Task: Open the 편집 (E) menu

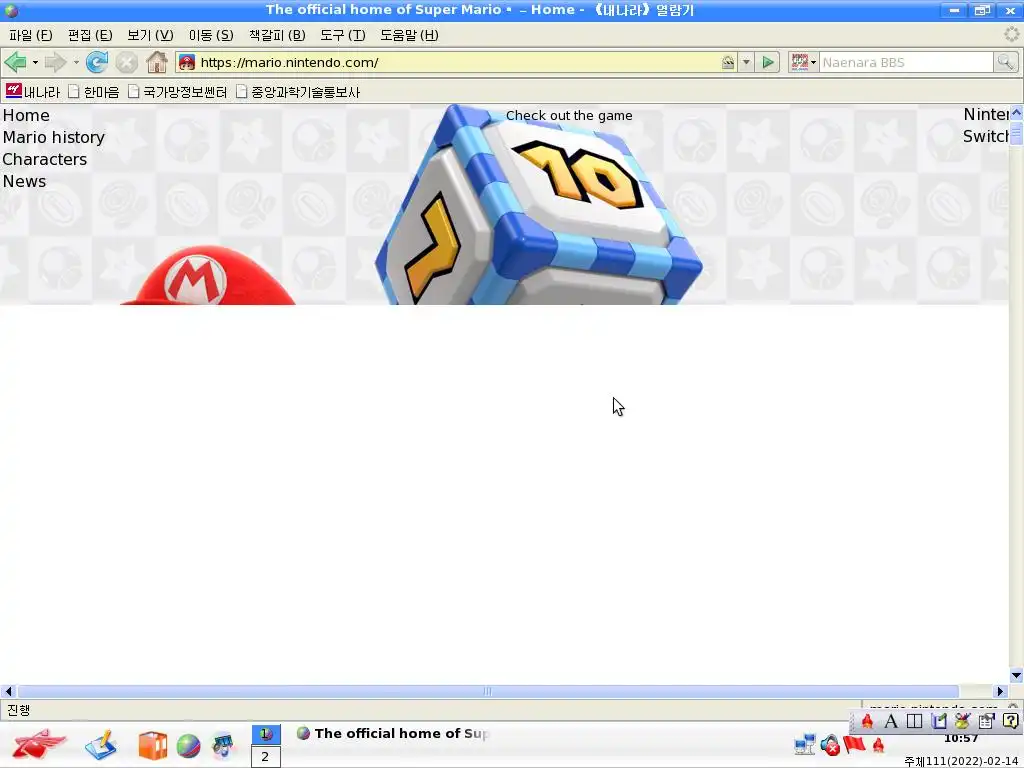Action: [90, 35]
